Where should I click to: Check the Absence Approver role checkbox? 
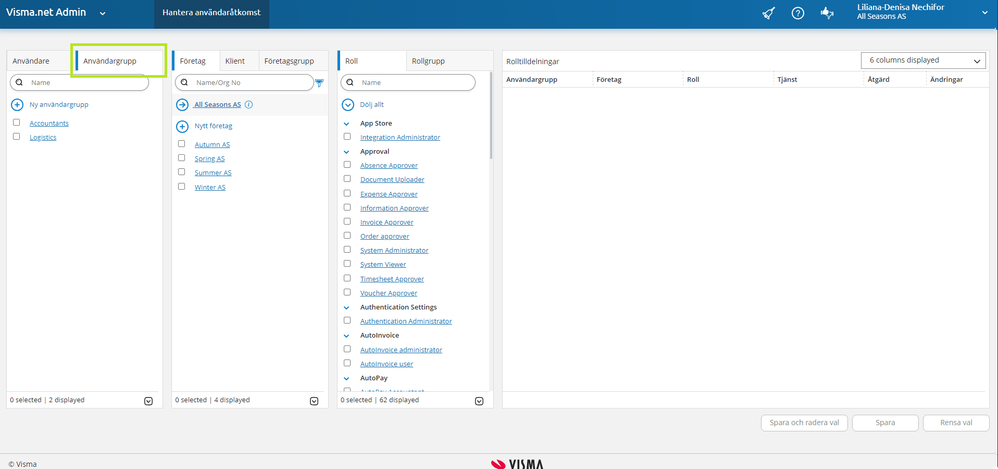click(347, 165)
